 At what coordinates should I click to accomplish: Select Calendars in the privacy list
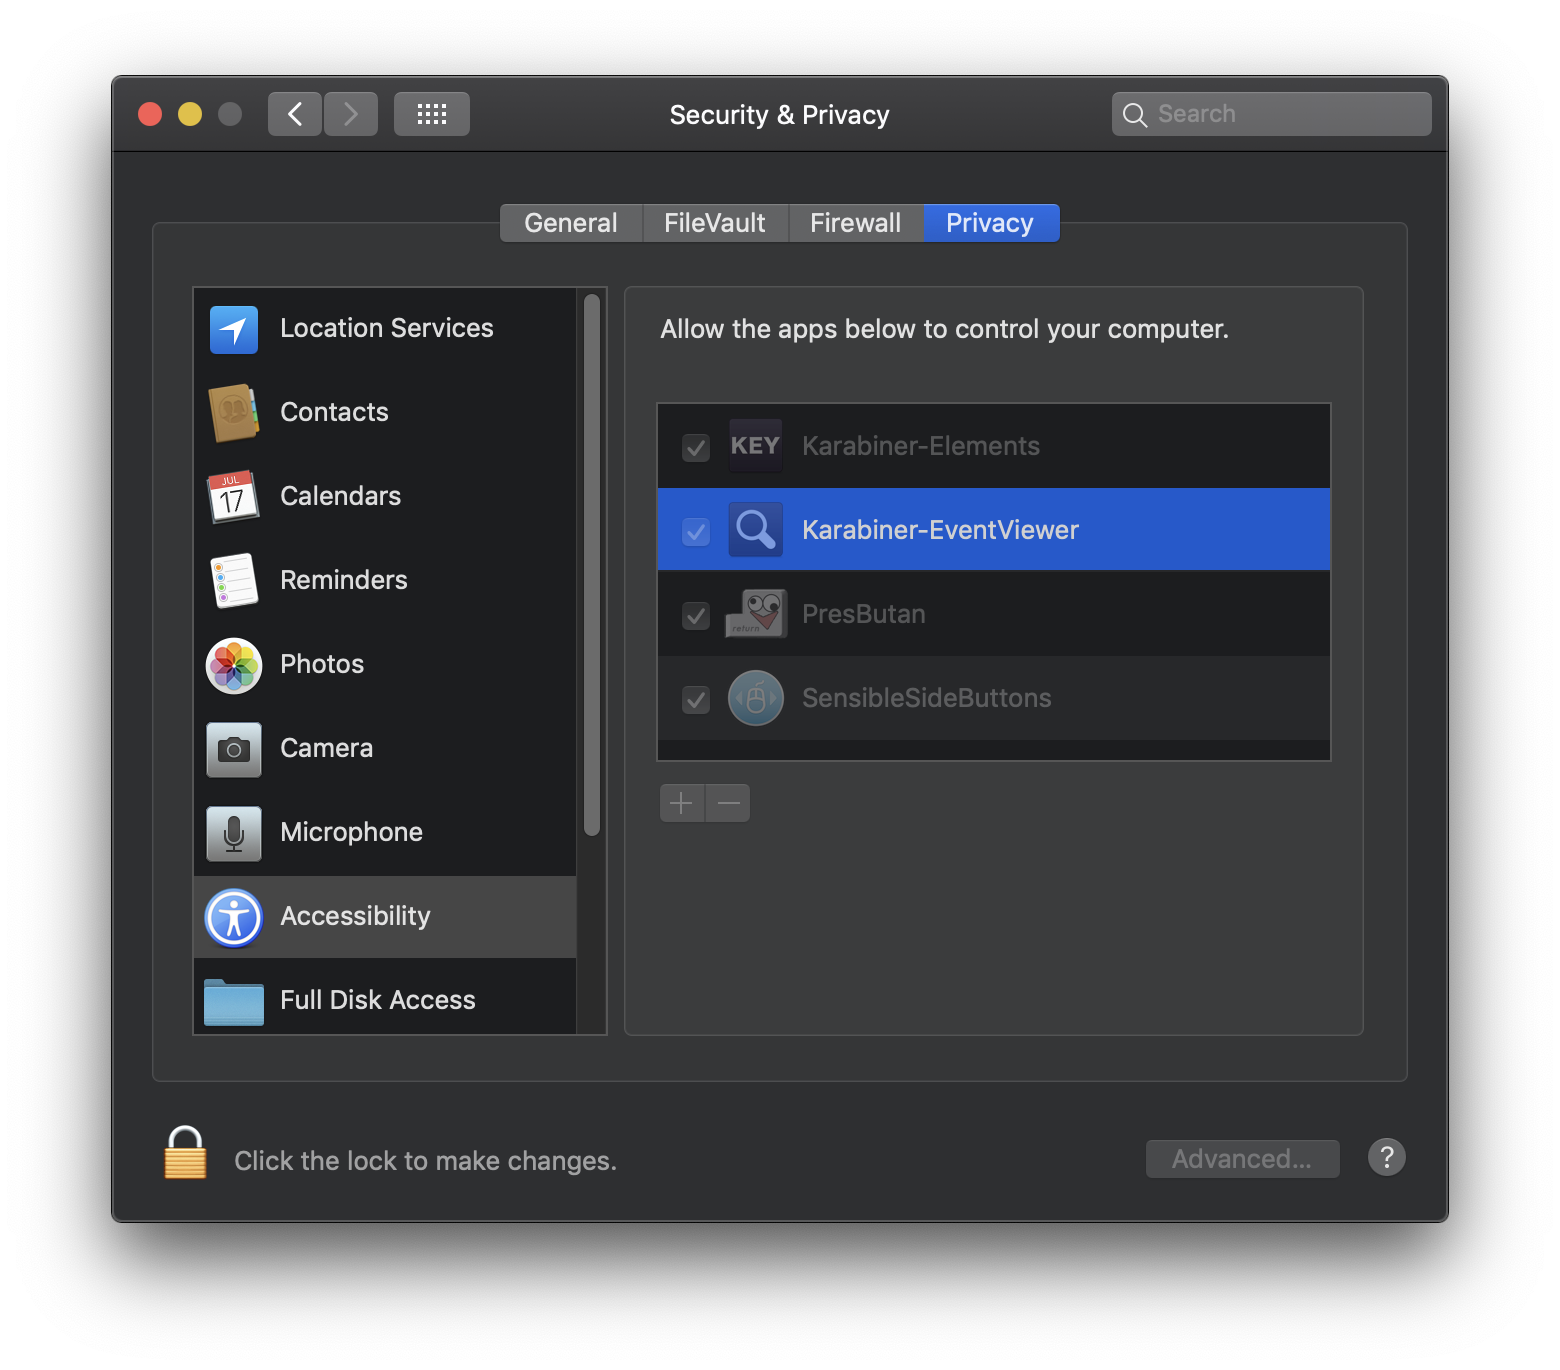tap(385, 497)
